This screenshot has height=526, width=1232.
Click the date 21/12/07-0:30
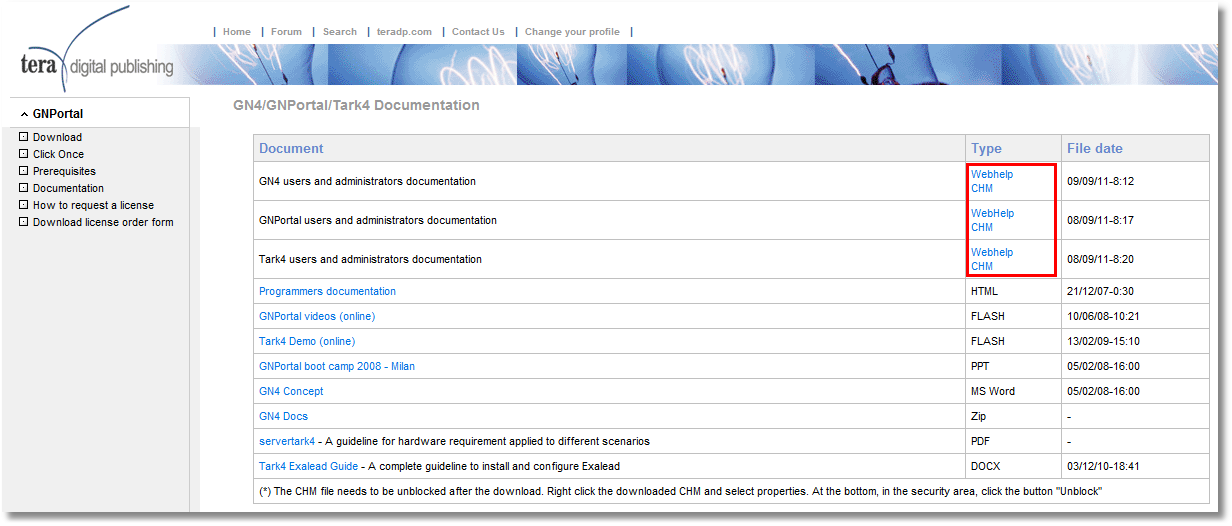point(1100,291)
